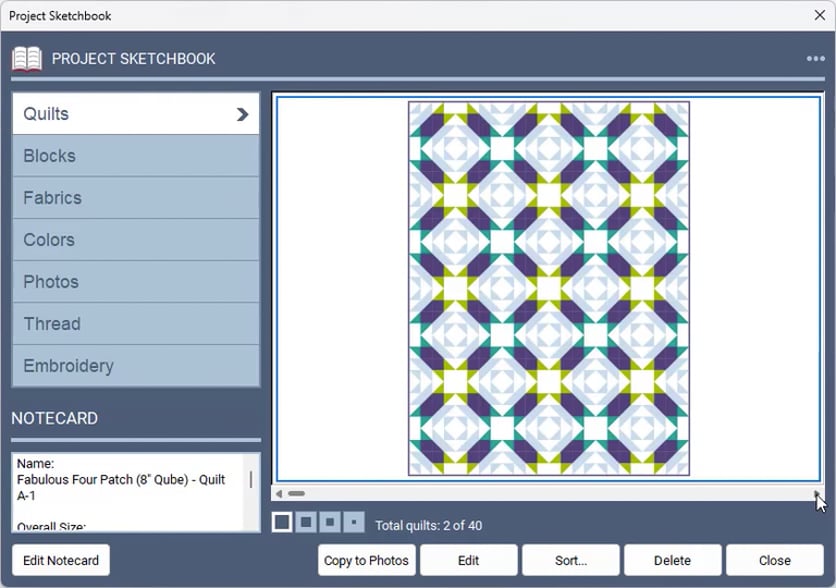Viewport: 836px width, 588px height.
Task: Open the Thread section
Action: [x=136, y=324]
